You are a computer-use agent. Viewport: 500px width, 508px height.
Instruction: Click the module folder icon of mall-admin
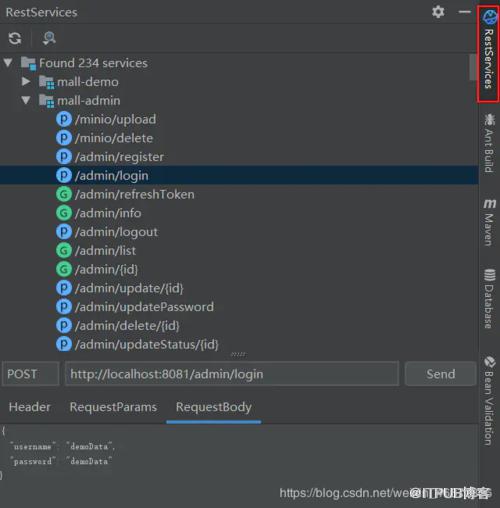46,101
